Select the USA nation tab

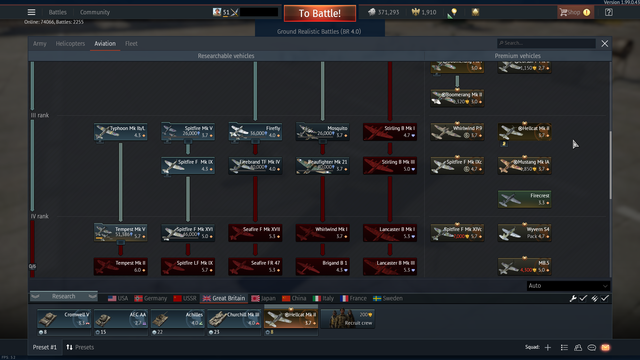[x=118, y=298]
